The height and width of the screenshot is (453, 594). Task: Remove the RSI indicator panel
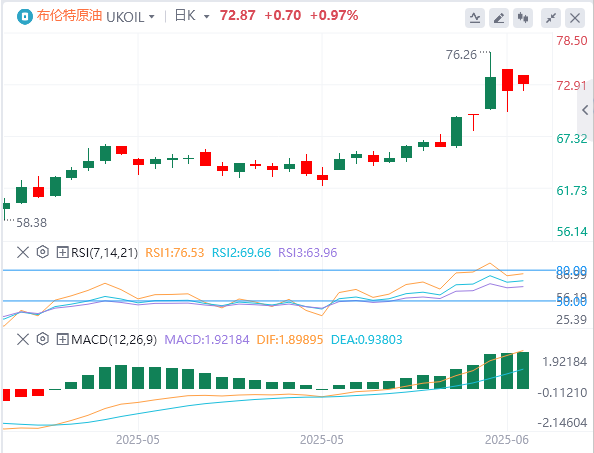(x=23, y=252)
